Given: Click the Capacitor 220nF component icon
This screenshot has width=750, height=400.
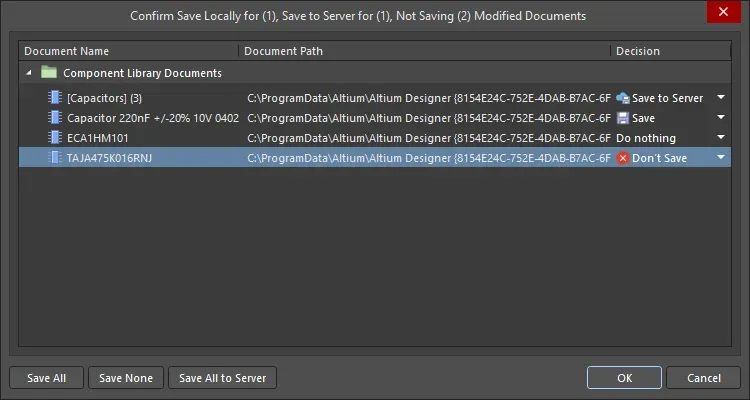Looking at the screenshot, I should click(56, 118).
